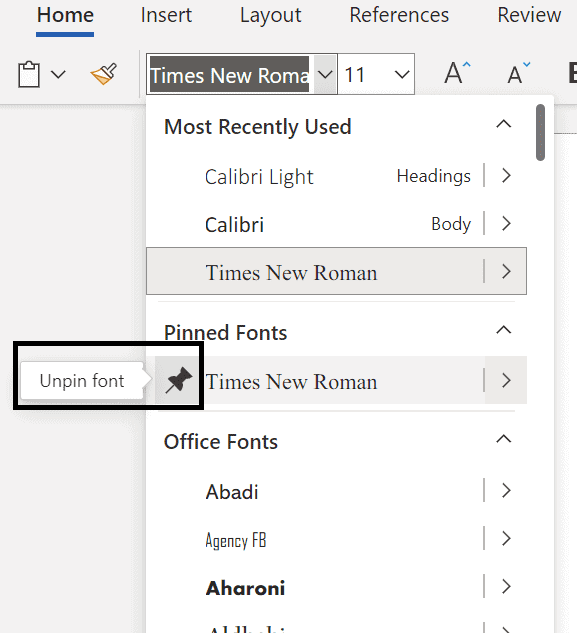Open the Layout tab
This screenshot has height=633, width=577.
[x=271, y=16]
